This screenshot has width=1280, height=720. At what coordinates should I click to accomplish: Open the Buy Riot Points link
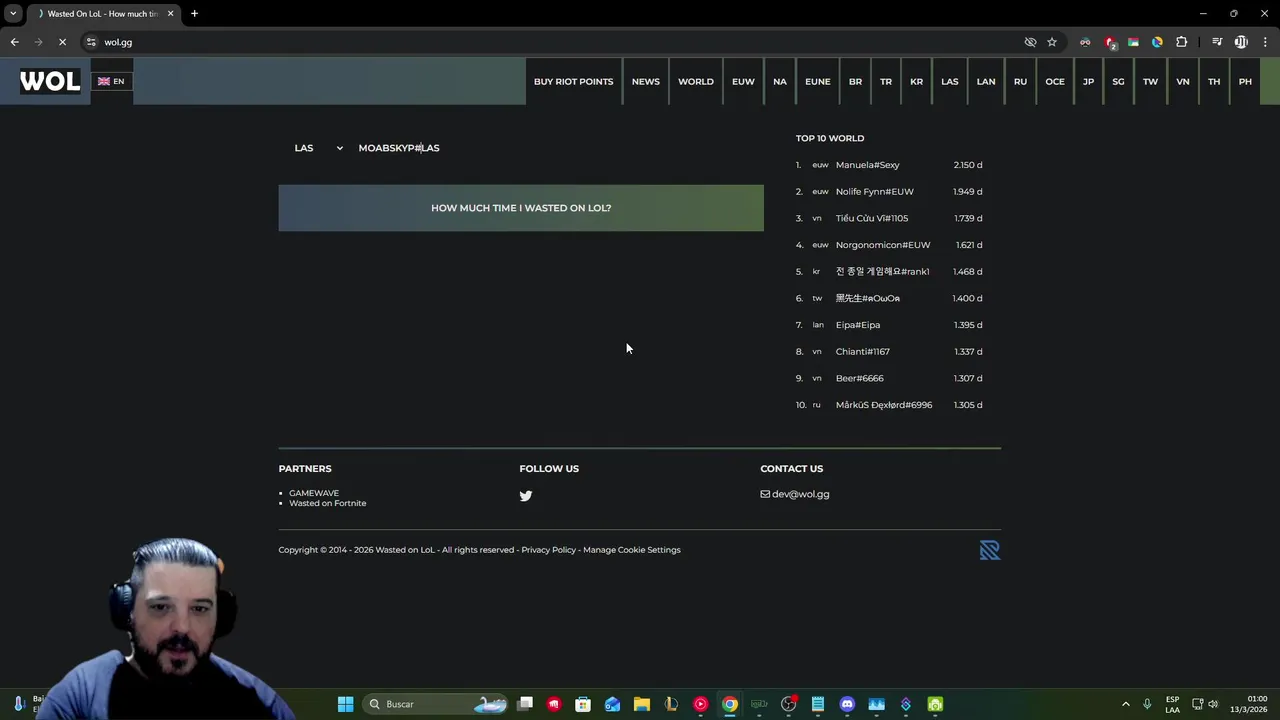[573, 82]
